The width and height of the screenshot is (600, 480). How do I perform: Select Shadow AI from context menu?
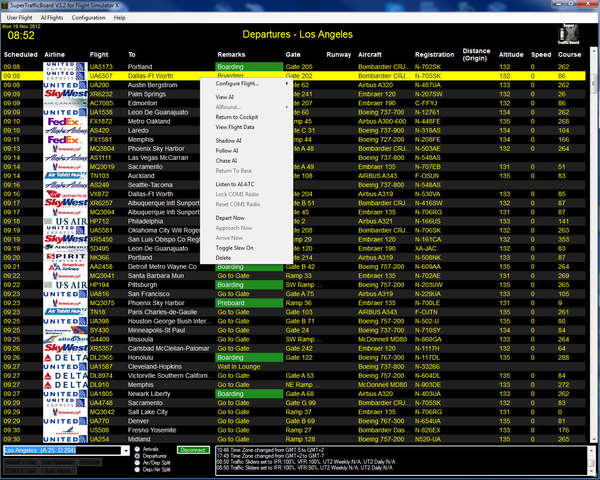point(228,141)
